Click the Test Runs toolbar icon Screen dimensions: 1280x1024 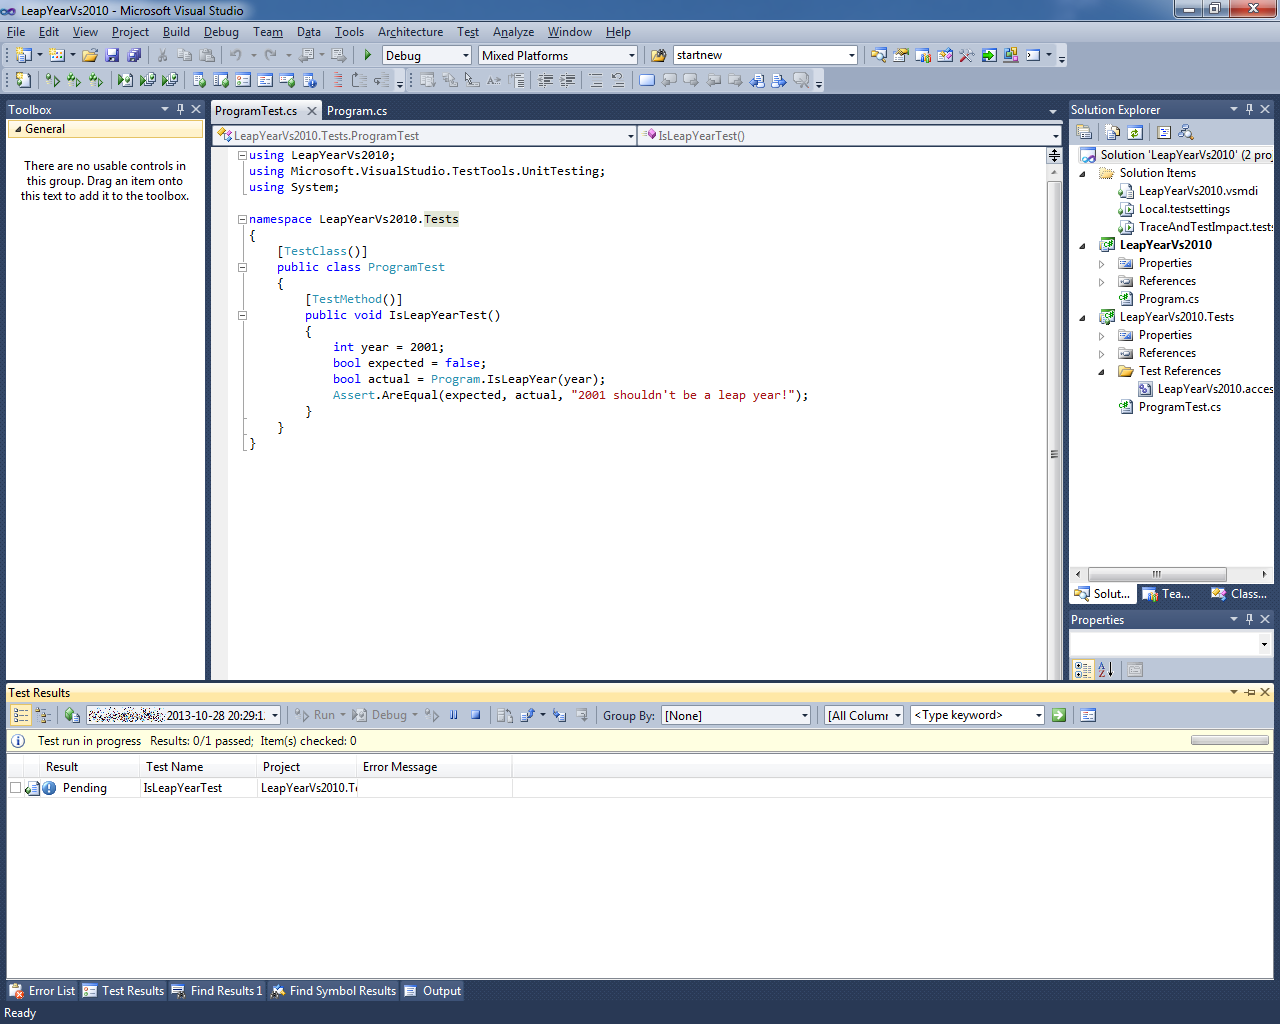287,80
